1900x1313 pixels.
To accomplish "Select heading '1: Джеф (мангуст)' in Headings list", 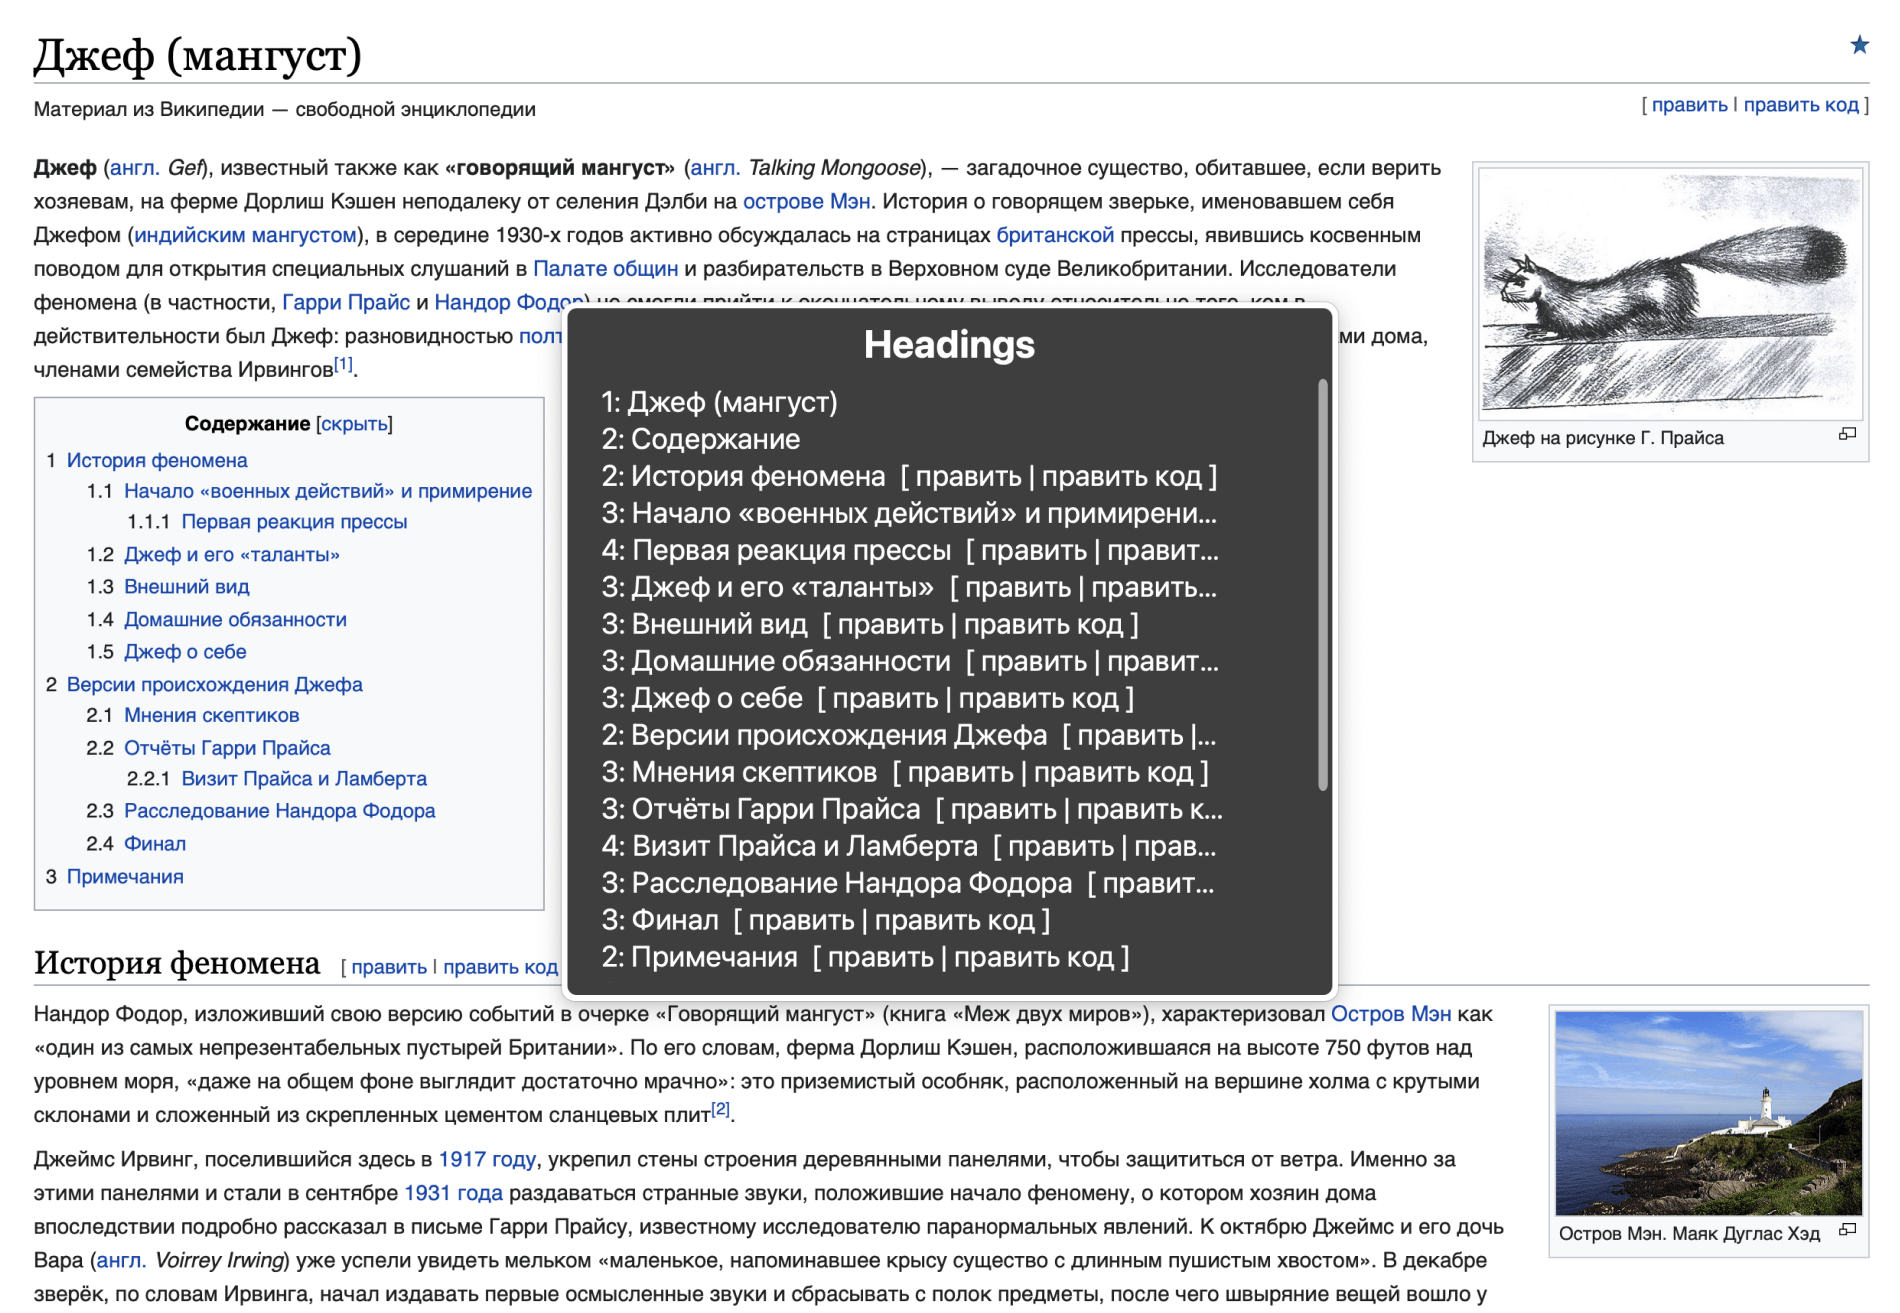I will click(x=719, y=402).
